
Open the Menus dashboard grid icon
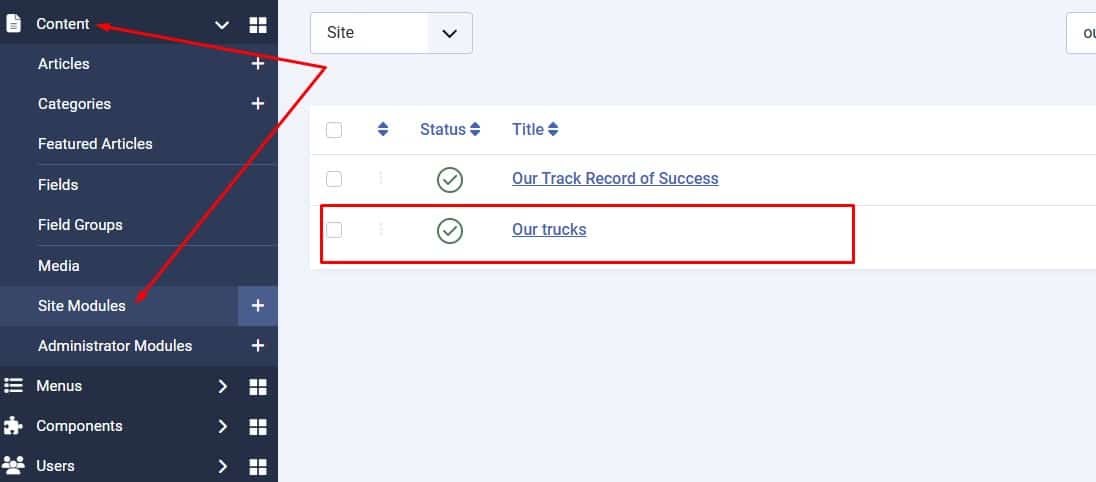[258, 387]
